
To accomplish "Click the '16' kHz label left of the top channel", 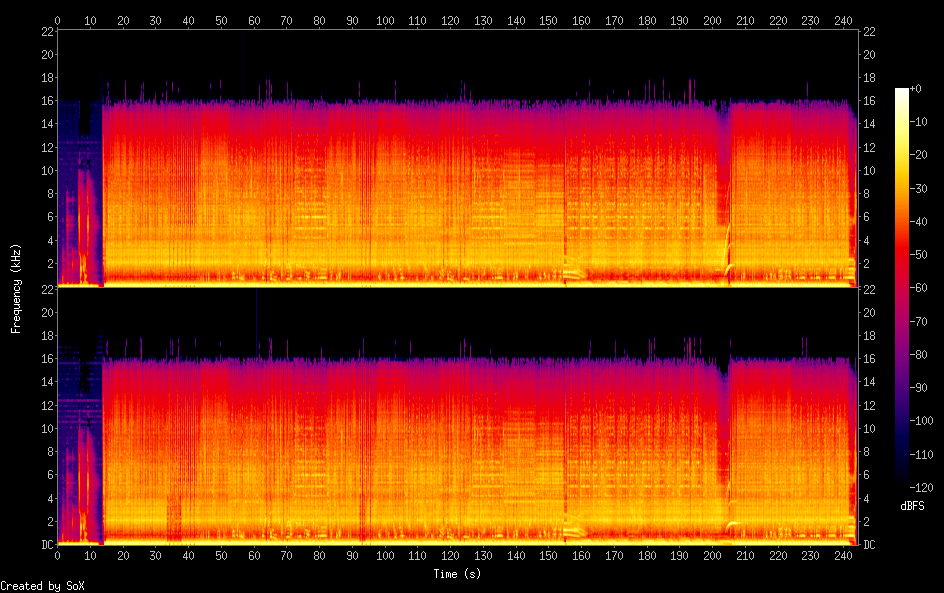I will (46, 101).
